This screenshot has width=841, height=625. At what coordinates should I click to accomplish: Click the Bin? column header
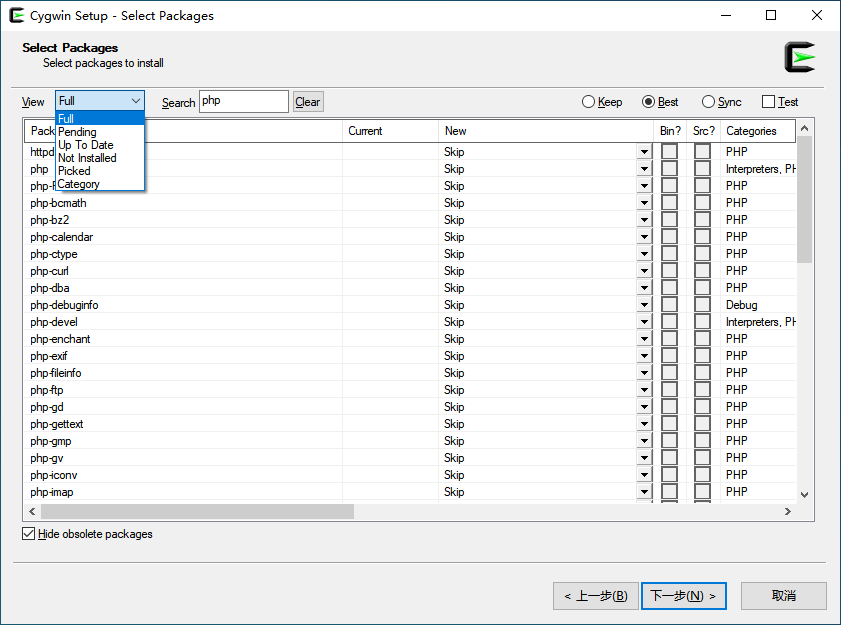click(670, 131)
